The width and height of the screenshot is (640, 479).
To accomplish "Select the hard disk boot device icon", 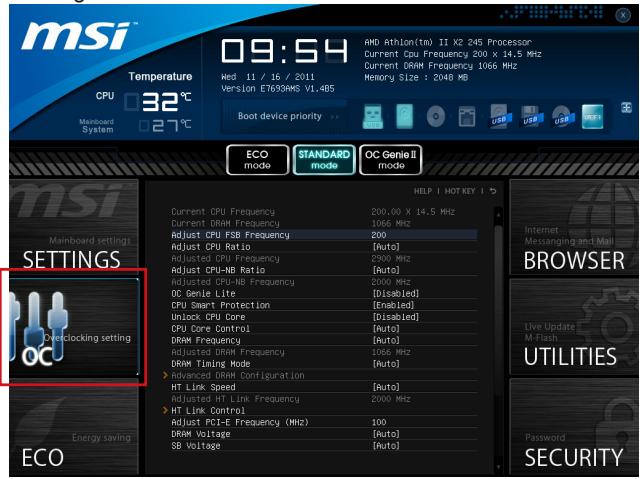I will (404, 116).
